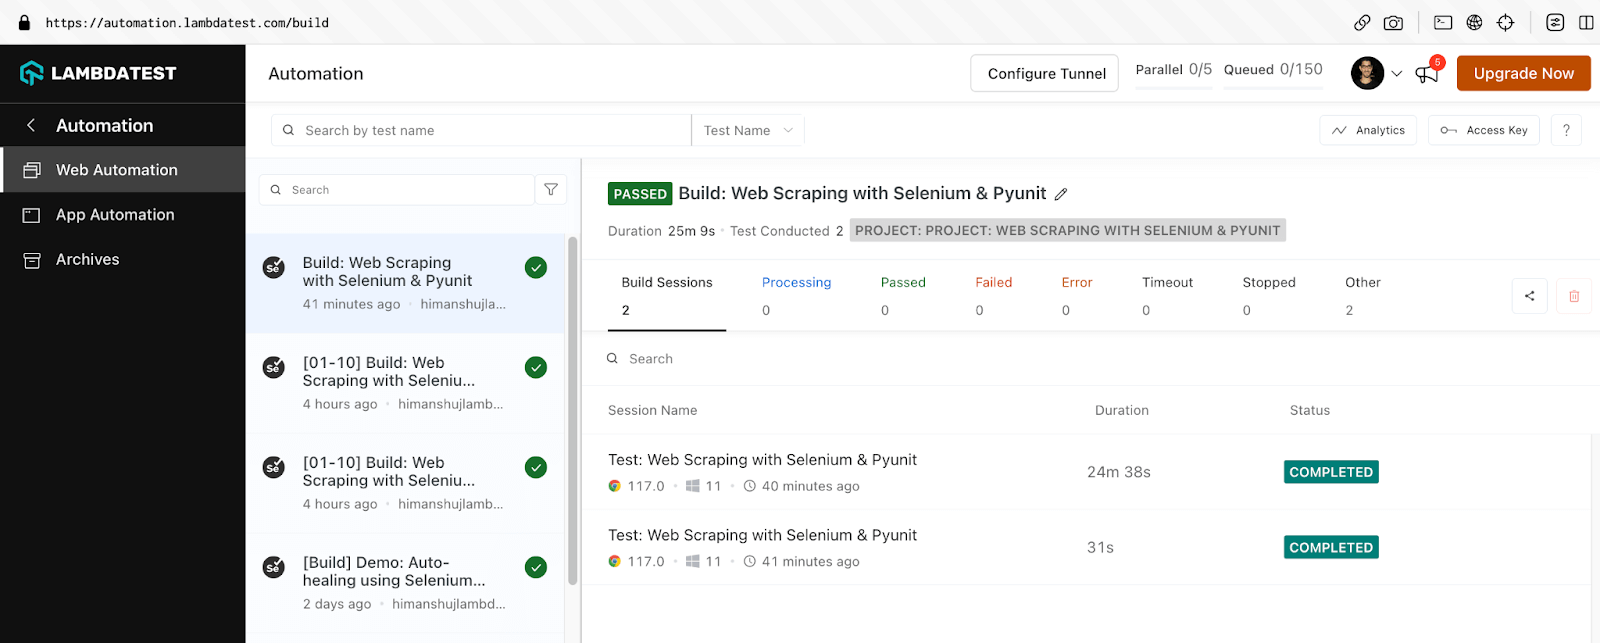Share the build using the share icon

tap(1529, 296)
